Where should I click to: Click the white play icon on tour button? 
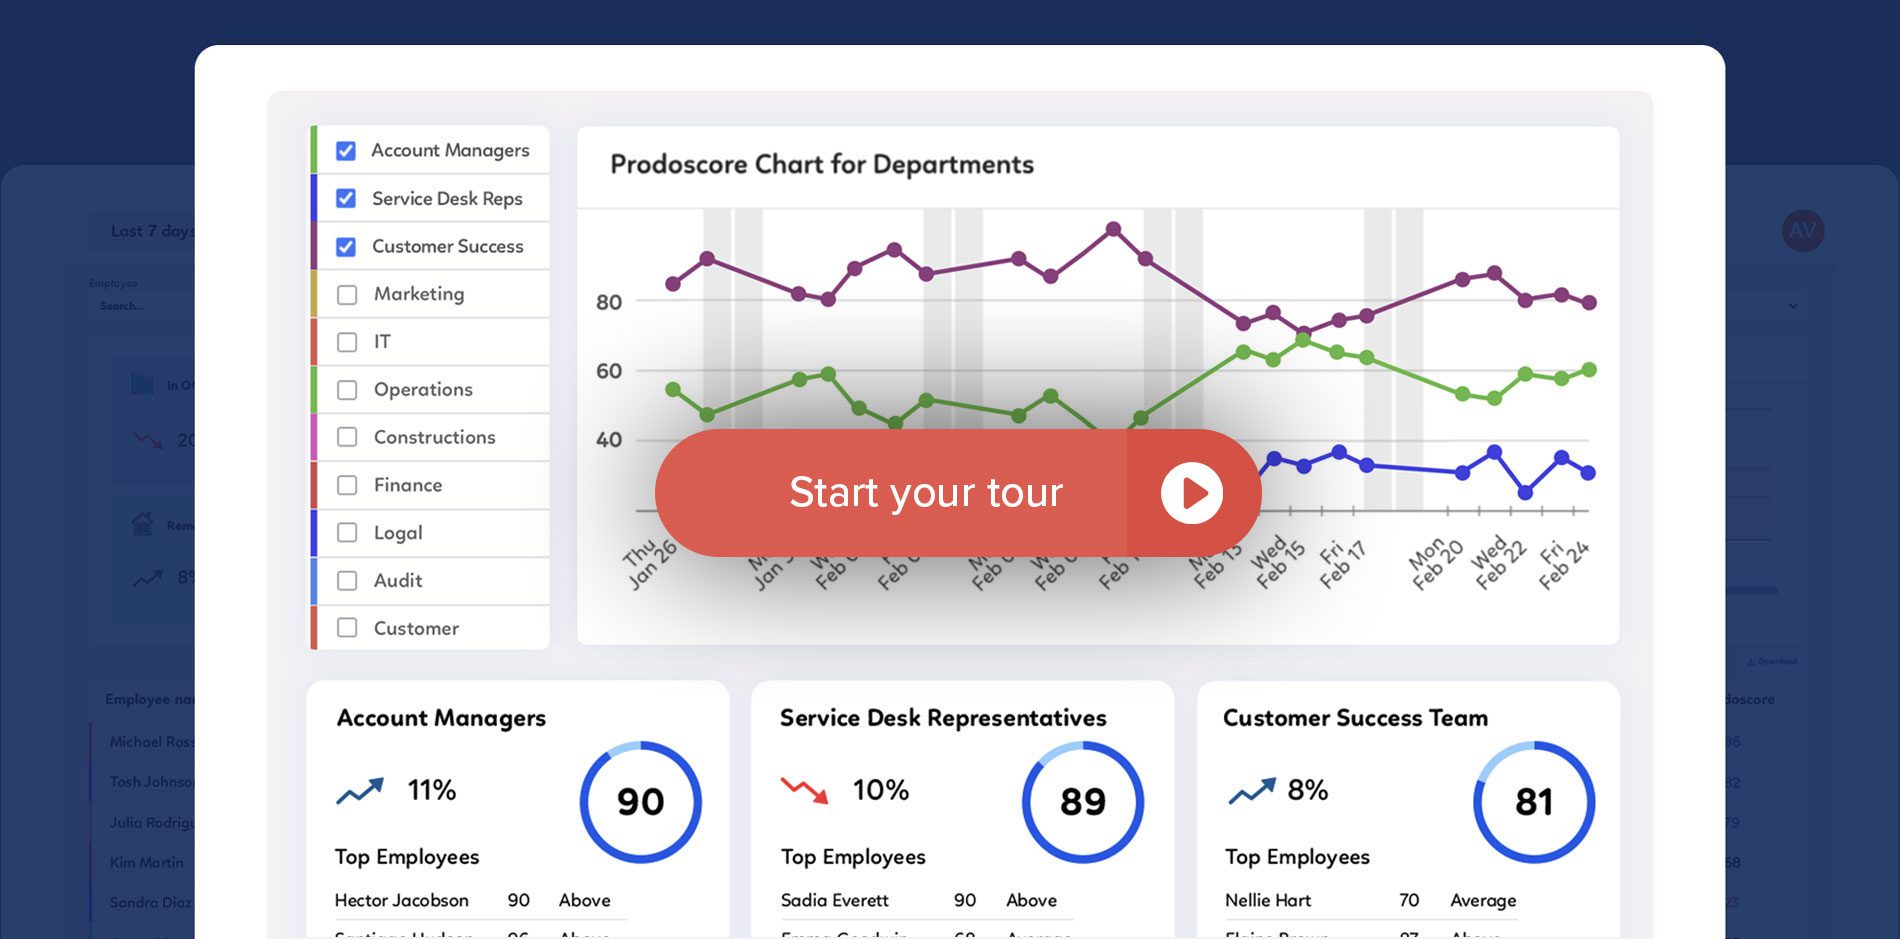click(x=1192, y=493)
